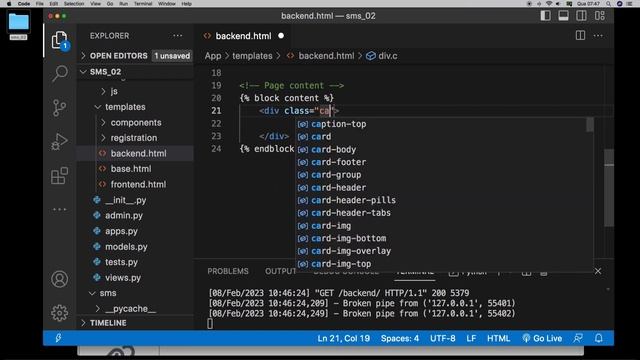Switch to the PROBLEMS panel tab

(228, 271)
